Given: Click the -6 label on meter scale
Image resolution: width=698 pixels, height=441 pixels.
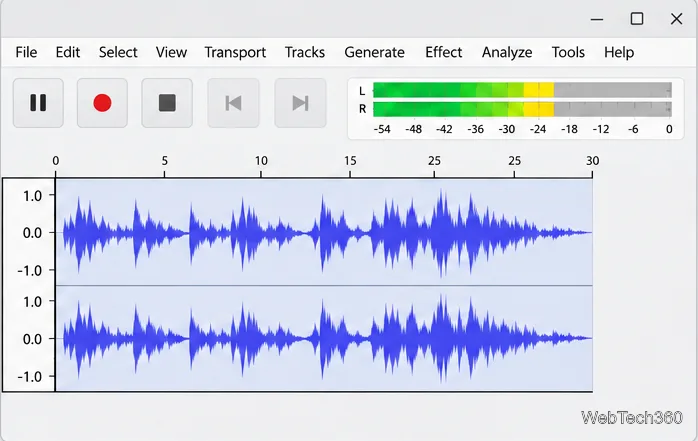Looking at the screenshot, I should [x=633, y=129].
